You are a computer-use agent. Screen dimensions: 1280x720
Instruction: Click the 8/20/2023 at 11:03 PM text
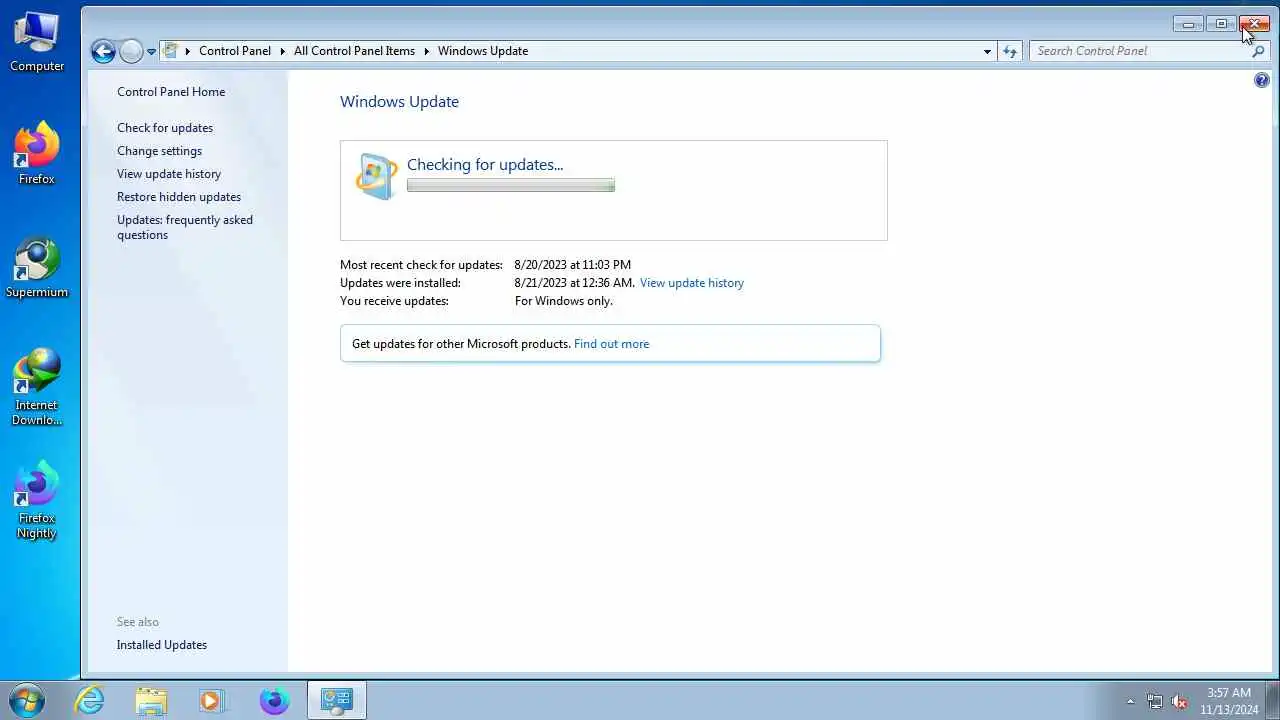572,265
